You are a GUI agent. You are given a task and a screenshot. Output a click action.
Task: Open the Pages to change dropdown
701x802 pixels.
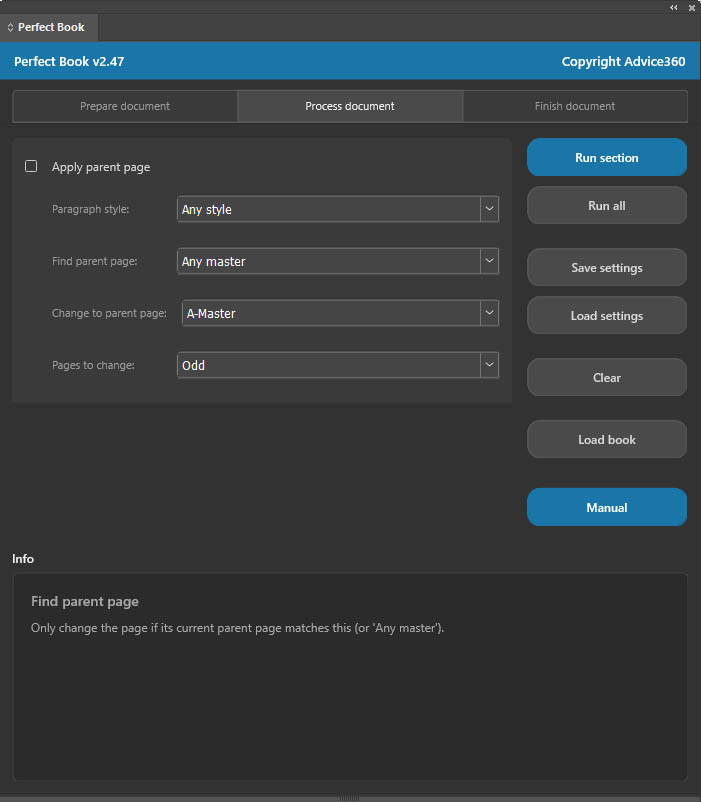[337, 365]
